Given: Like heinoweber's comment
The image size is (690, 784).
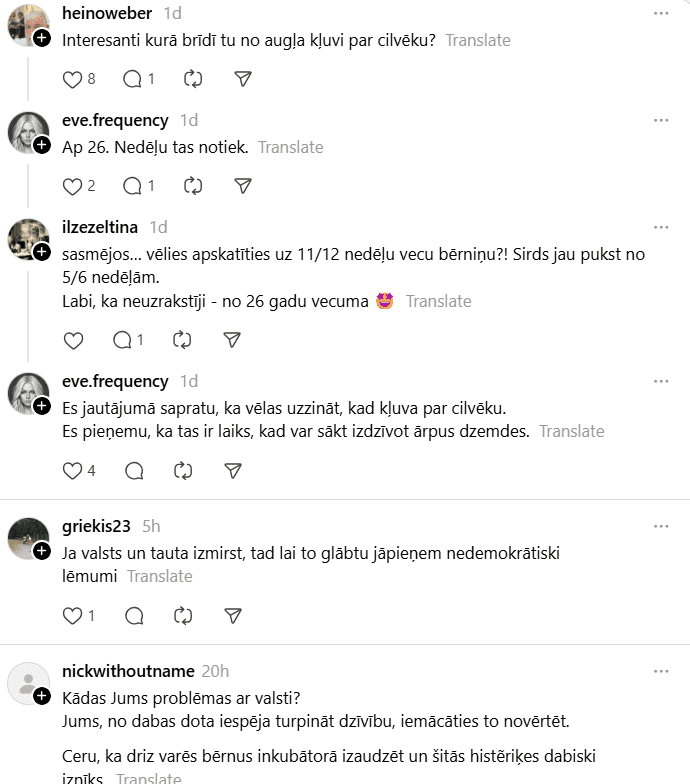Looking at the screenshot, I should point(72,79).
